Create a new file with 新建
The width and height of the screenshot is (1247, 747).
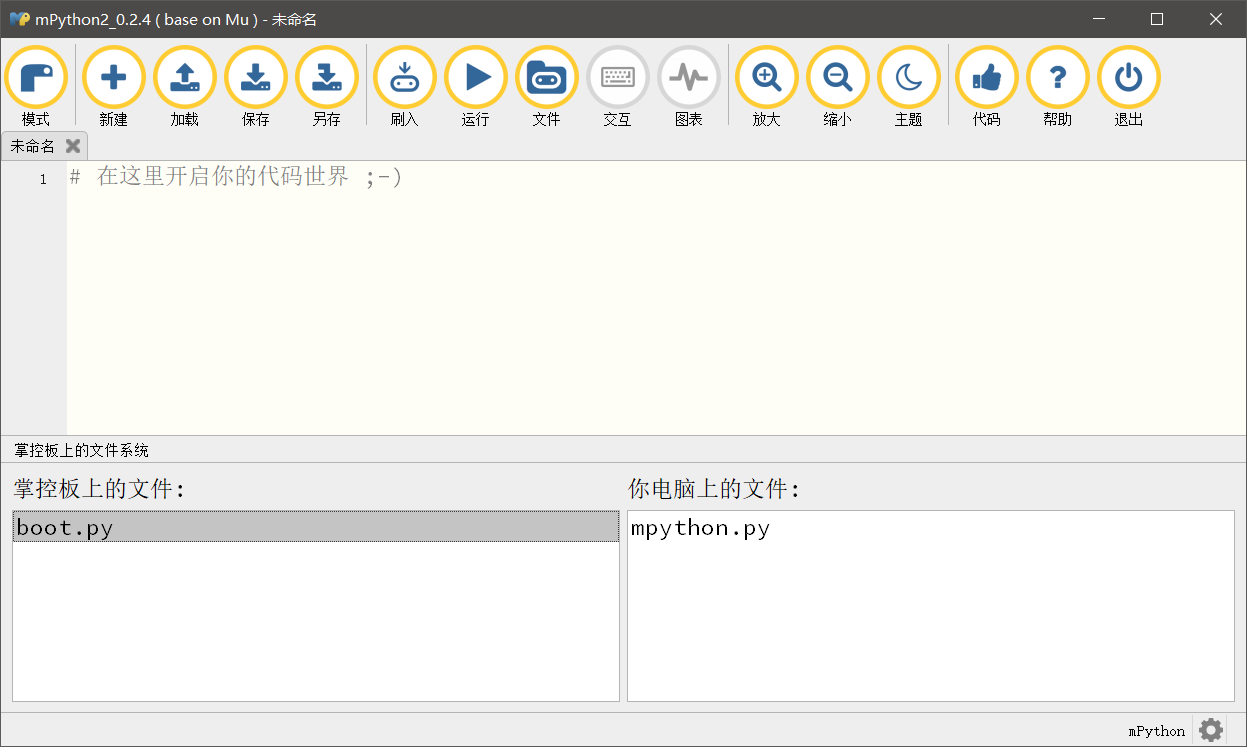(113, 86)
